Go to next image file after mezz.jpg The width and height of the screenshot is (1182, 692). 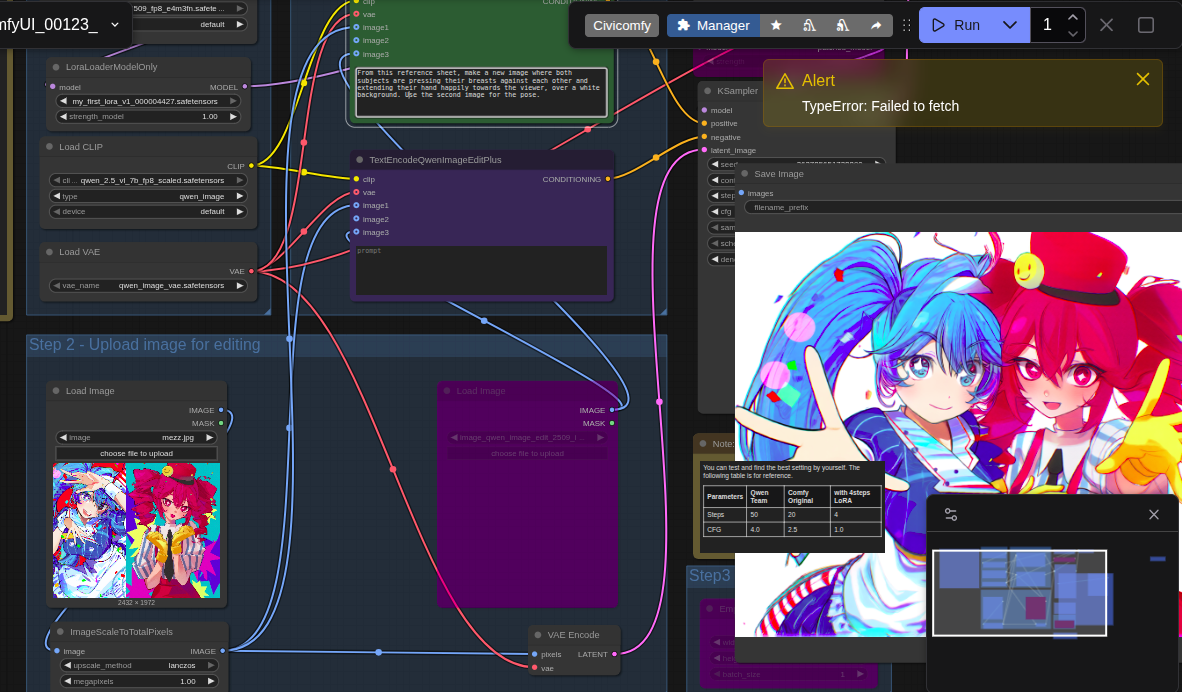210,437
